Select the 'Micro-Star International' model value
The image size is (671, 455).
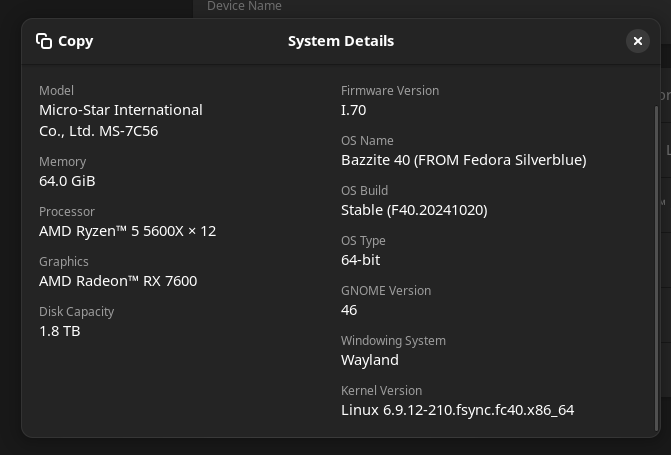[x=121, y=110]
